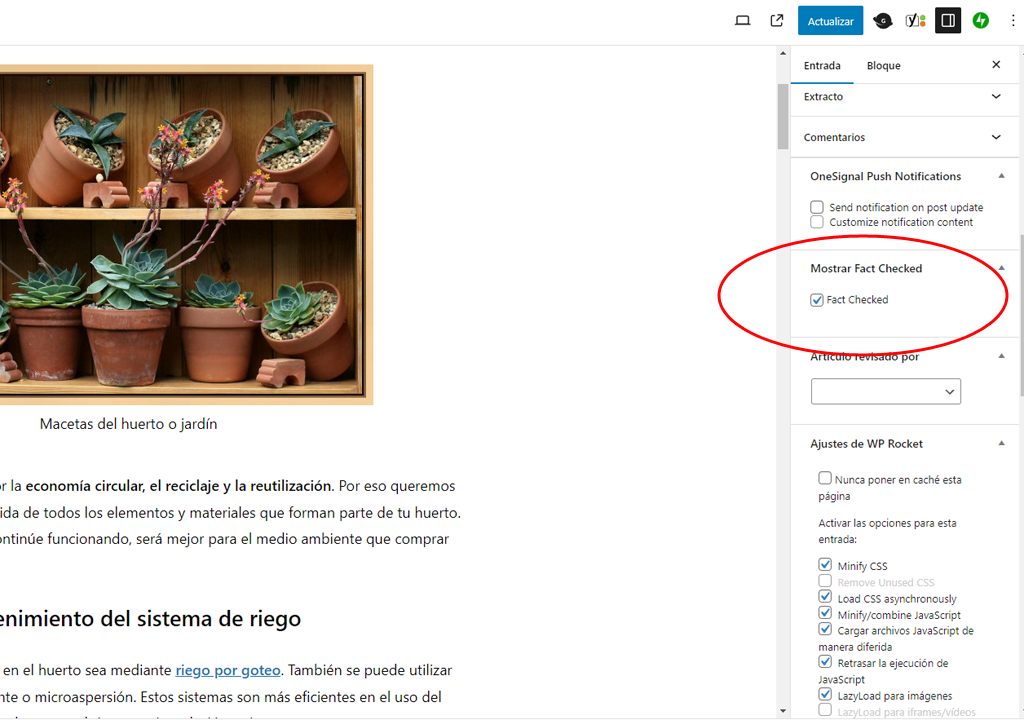
Task: Enable Send notification on post update
Action: (816, 207)
